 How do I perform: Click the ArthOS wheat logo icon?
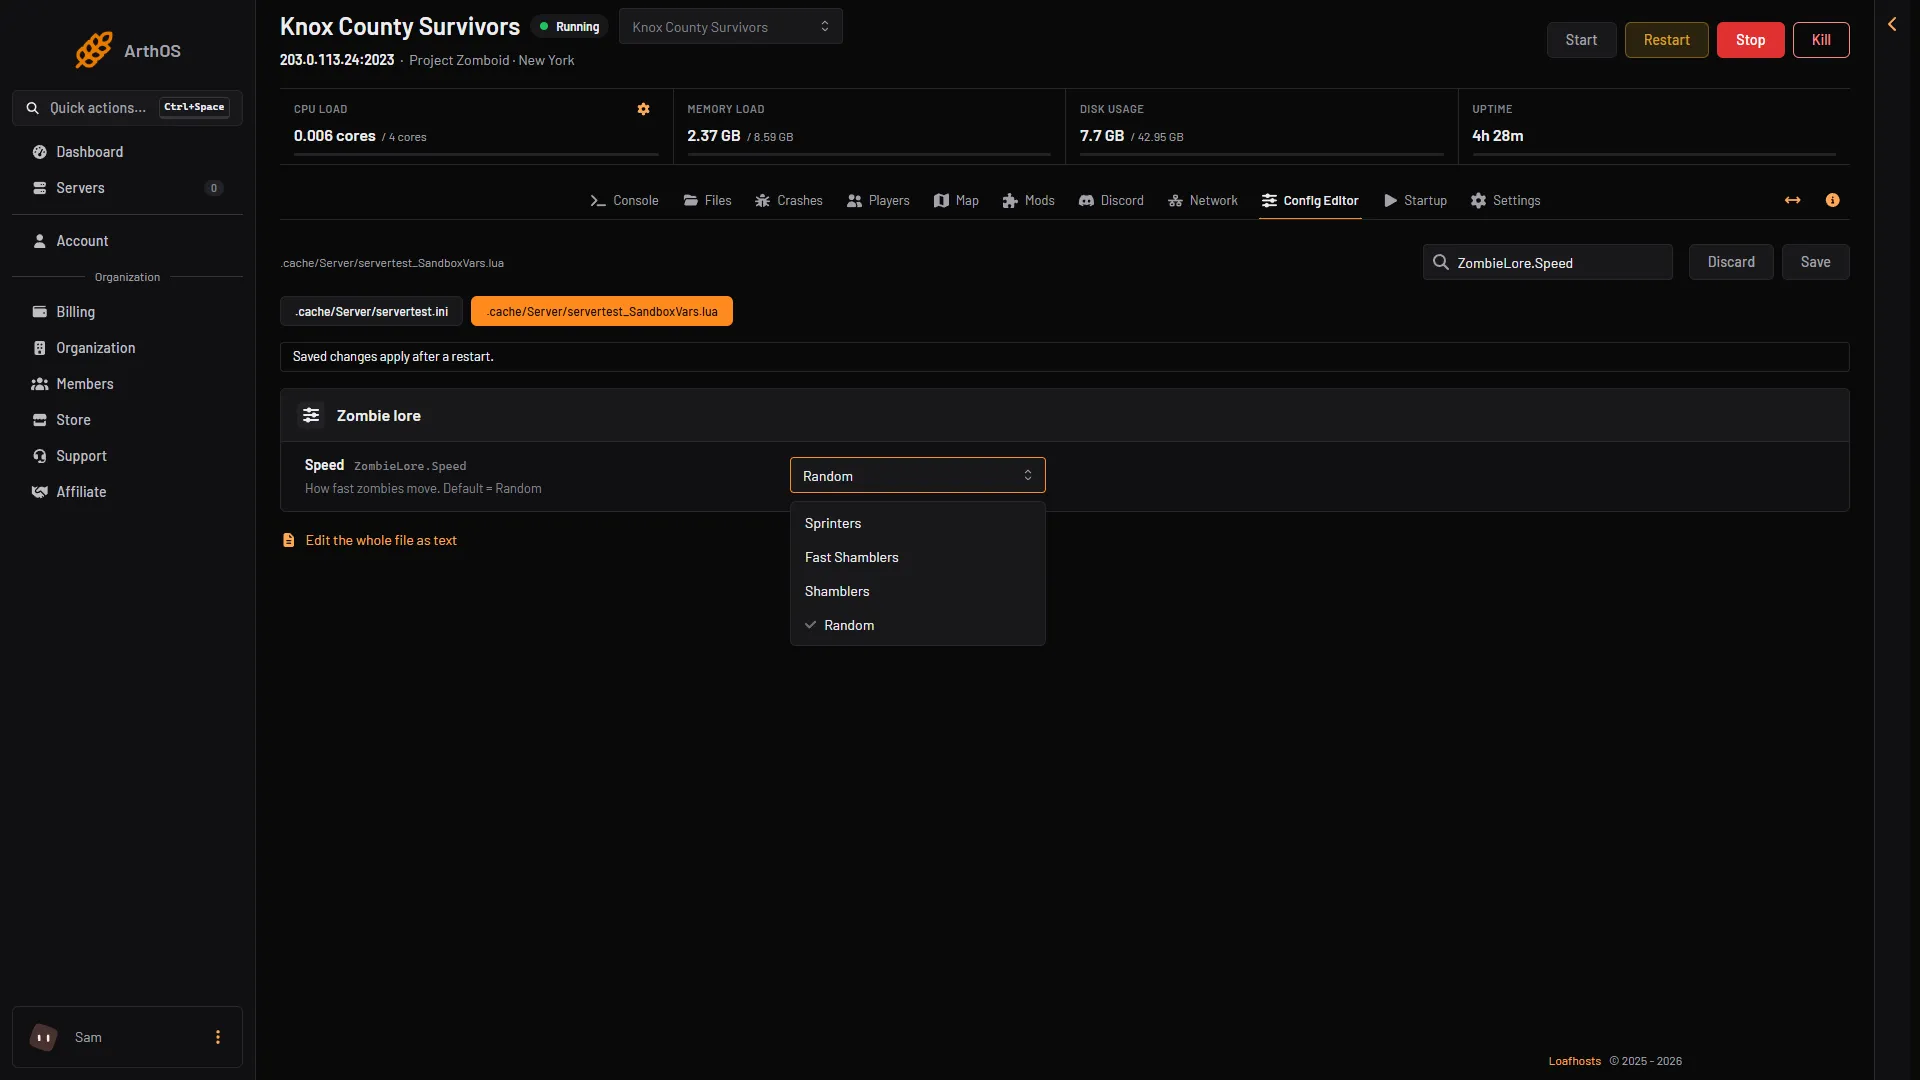tap(94, 50)
